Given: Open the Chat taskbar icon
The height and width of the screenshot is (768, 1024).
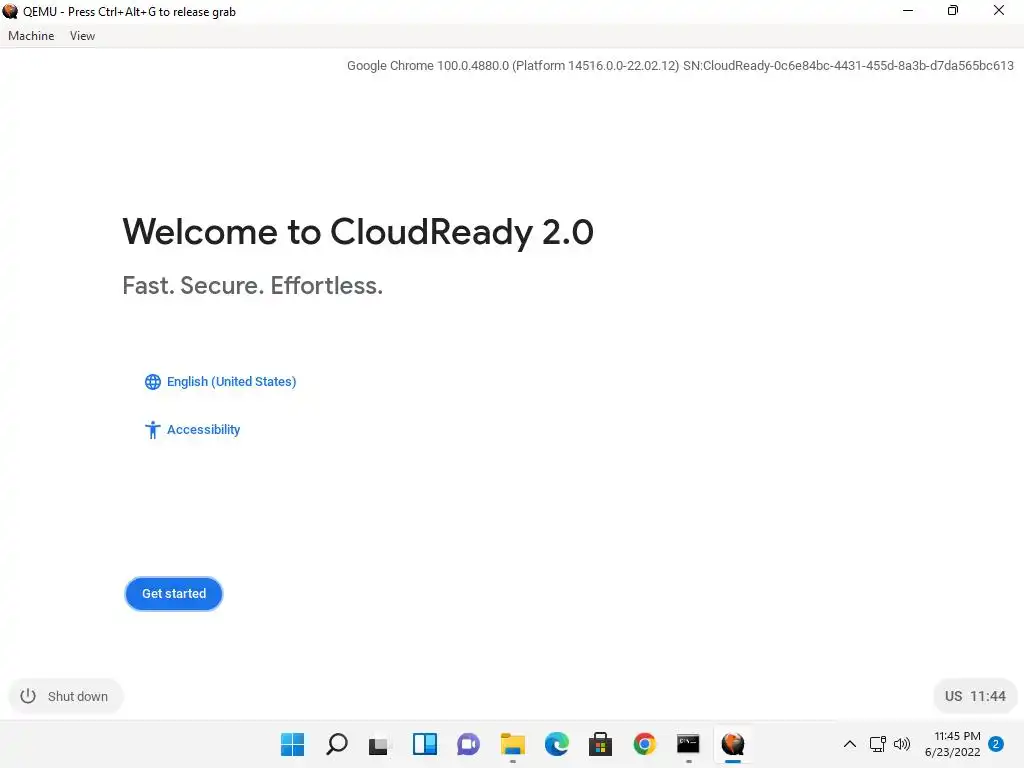Looking at the screenshot, I should pos(468,744).
